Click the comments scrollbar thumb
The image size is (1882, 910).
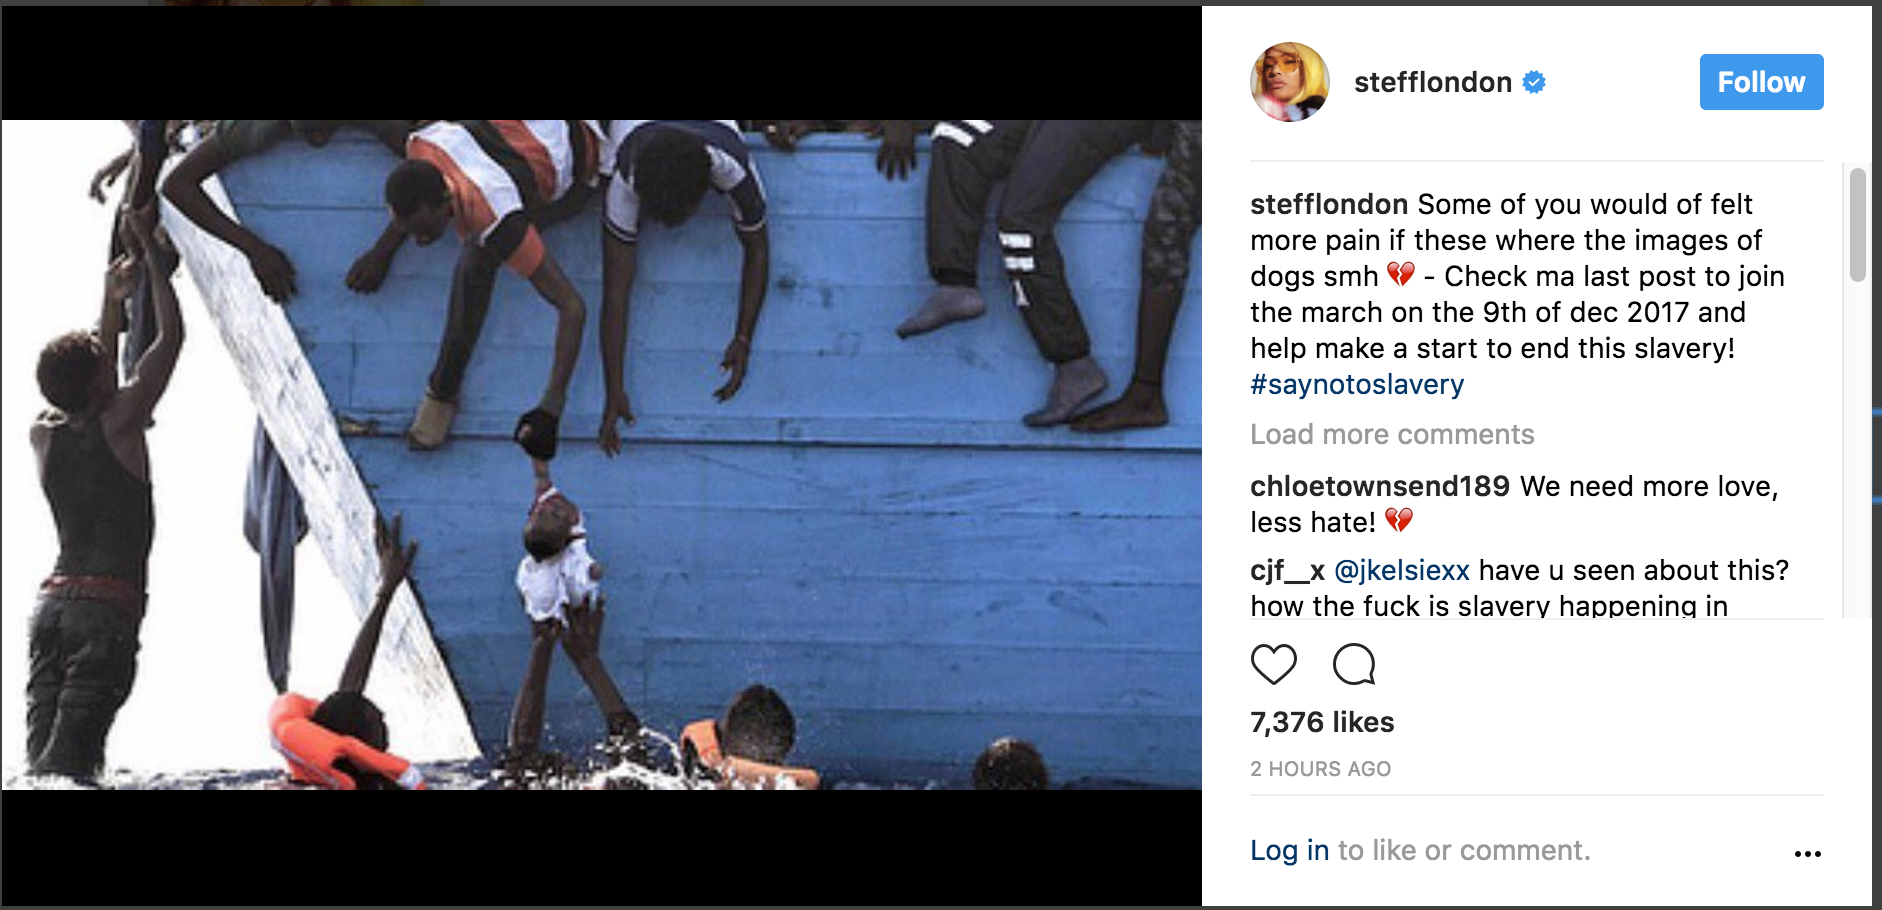point(1857,225)
